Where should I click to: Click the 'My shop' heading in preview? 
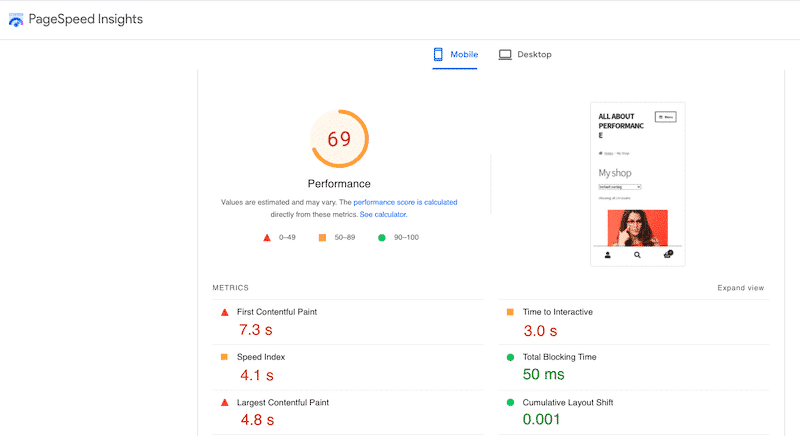[615, 173]
